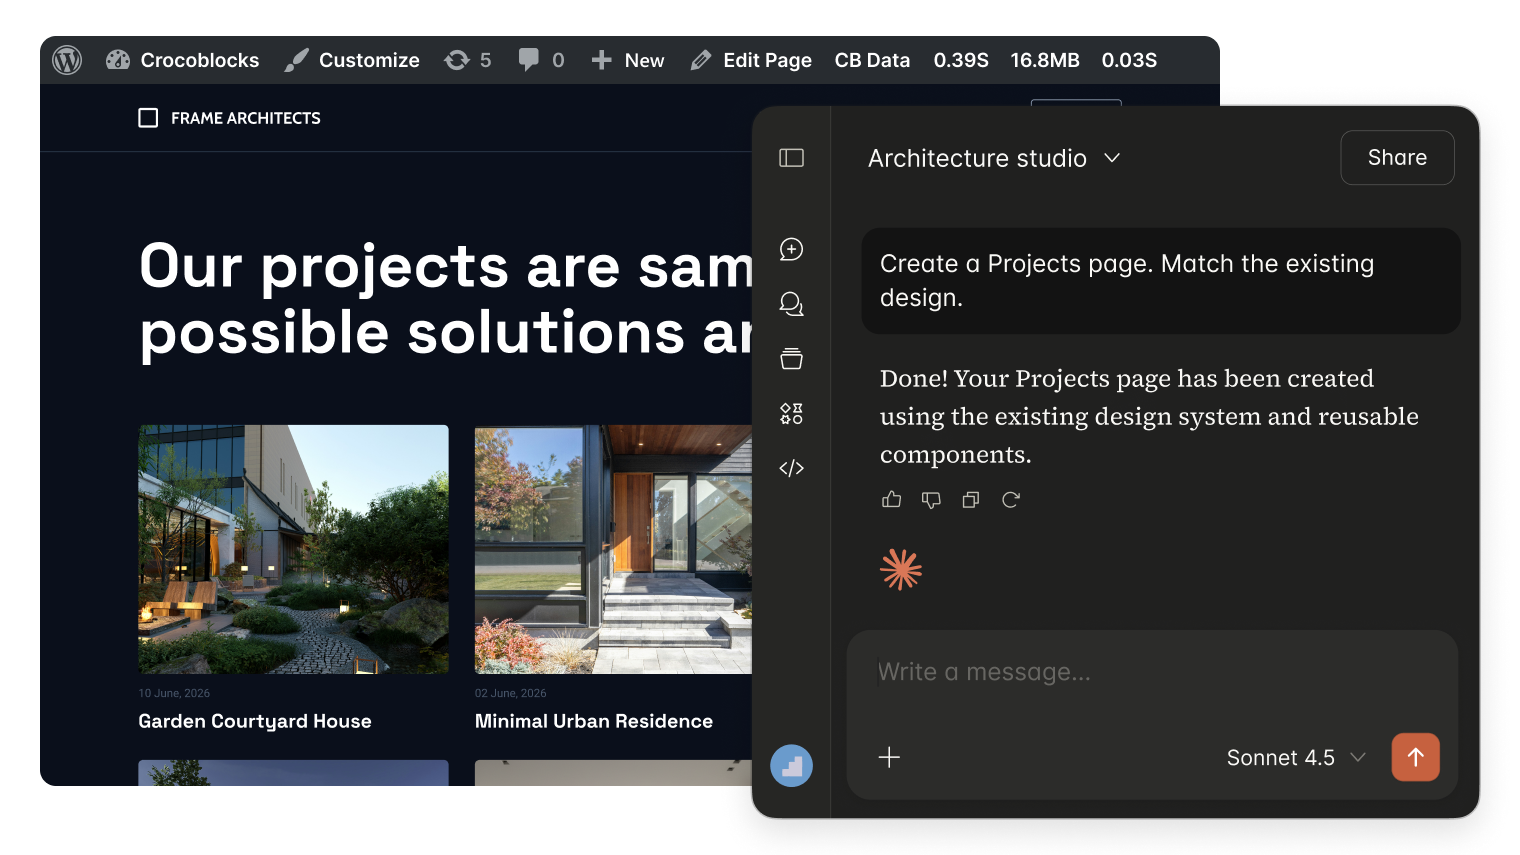Image resolution: width=1520 pixels, height=855 pixels.
Task: Click the 10 June, 2026 date
Action: click(174, 693)
